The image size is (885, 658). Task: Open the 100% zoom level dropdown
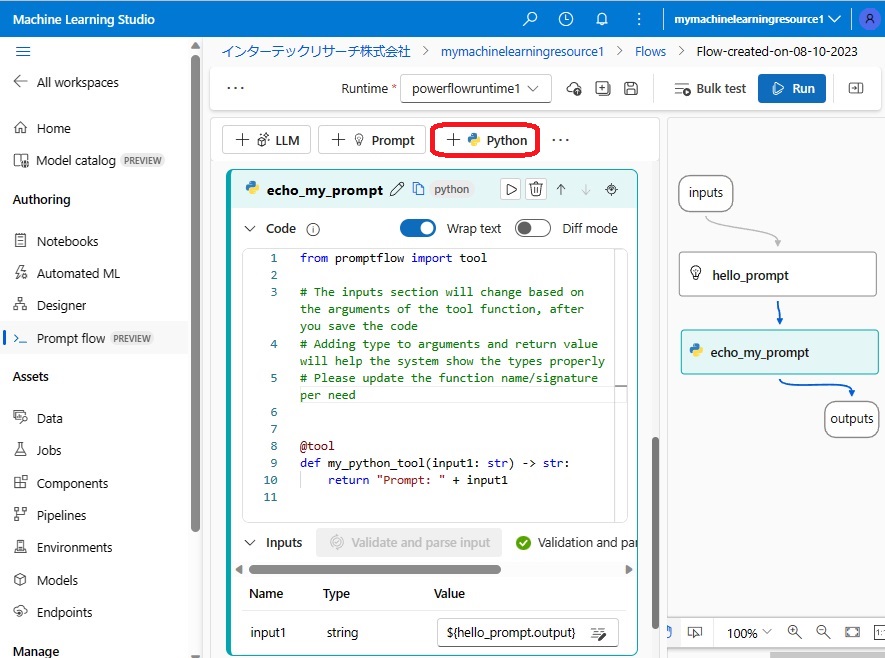point(748,633)
